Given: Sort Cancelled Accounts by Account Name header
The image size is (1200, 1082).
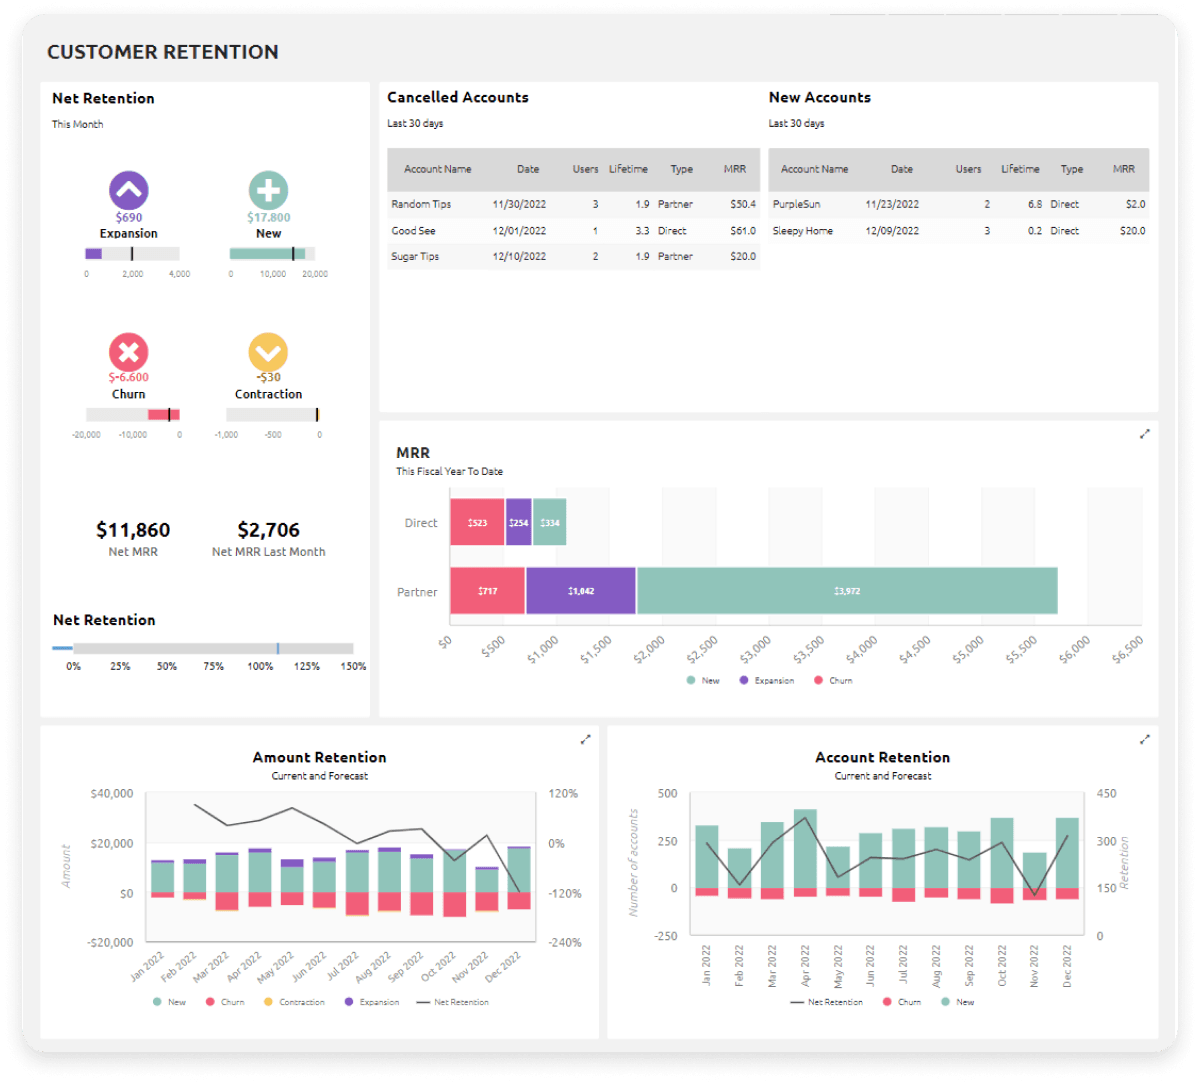Looking at the screenshot, I should 437,169.
